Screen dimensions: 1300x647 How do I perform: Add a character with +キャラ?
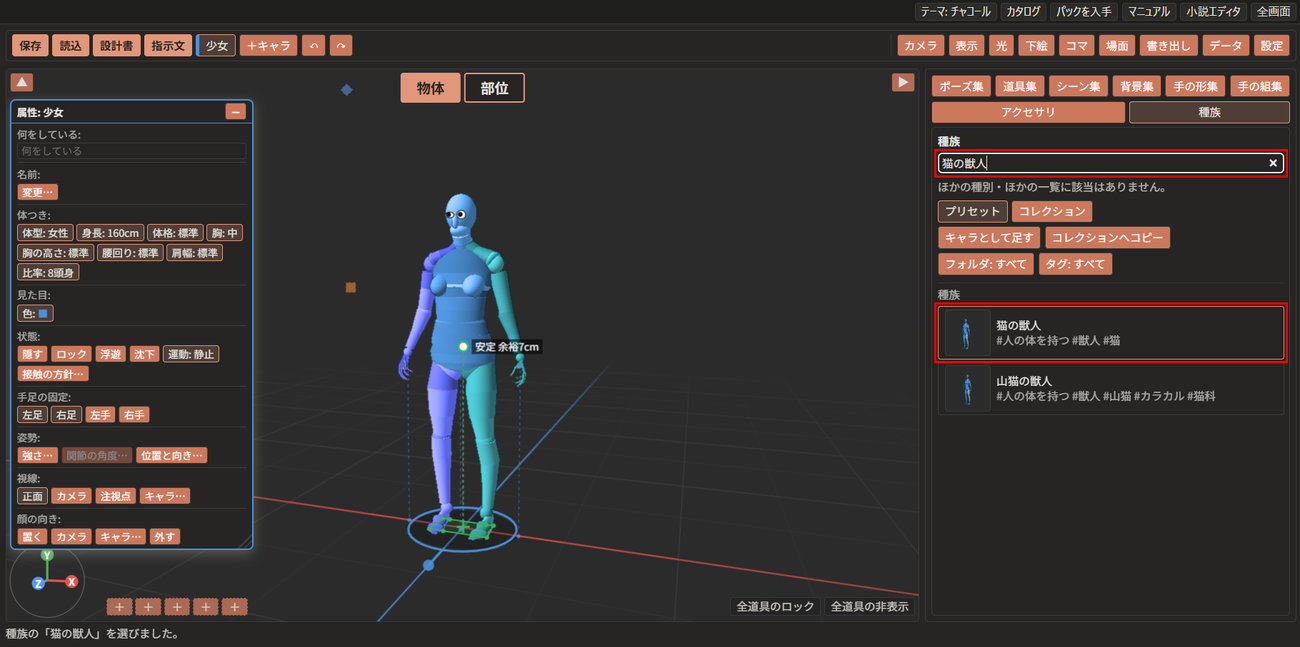pos(268,46)
